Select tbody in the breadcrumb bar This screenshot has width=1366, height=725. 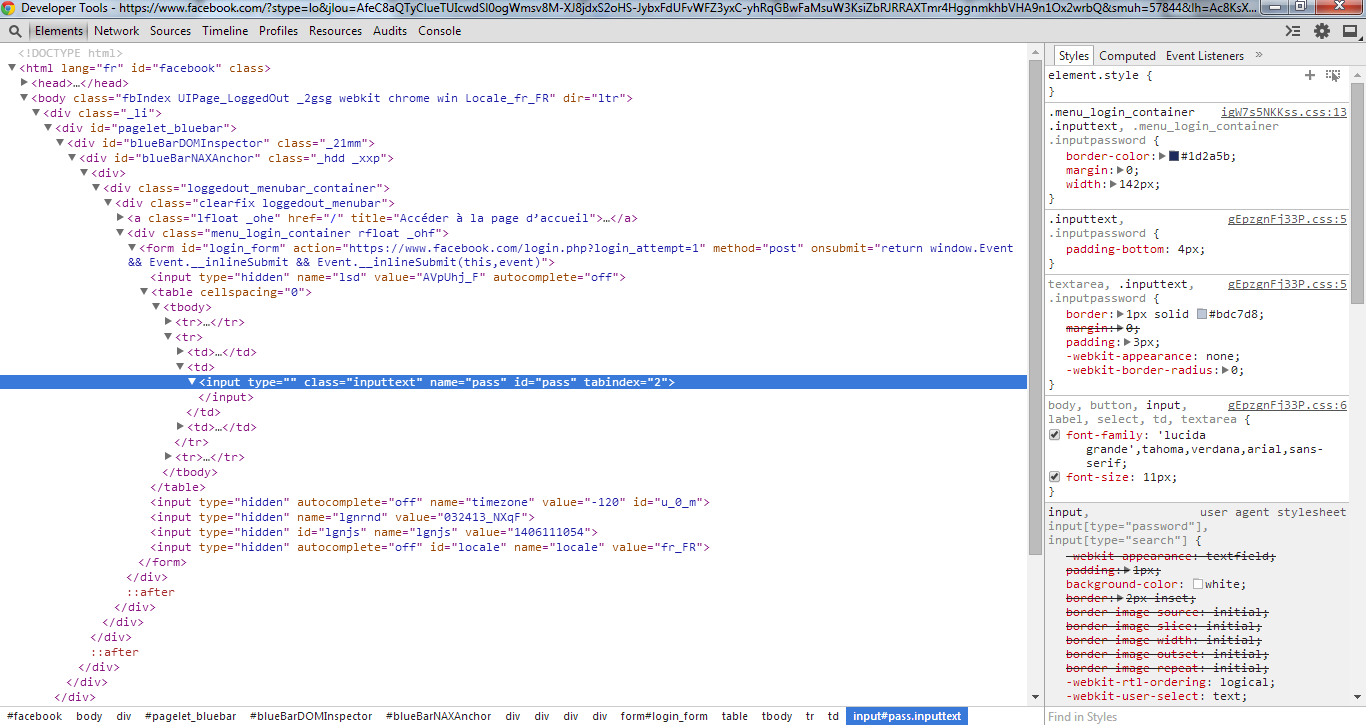click(777, 716)
